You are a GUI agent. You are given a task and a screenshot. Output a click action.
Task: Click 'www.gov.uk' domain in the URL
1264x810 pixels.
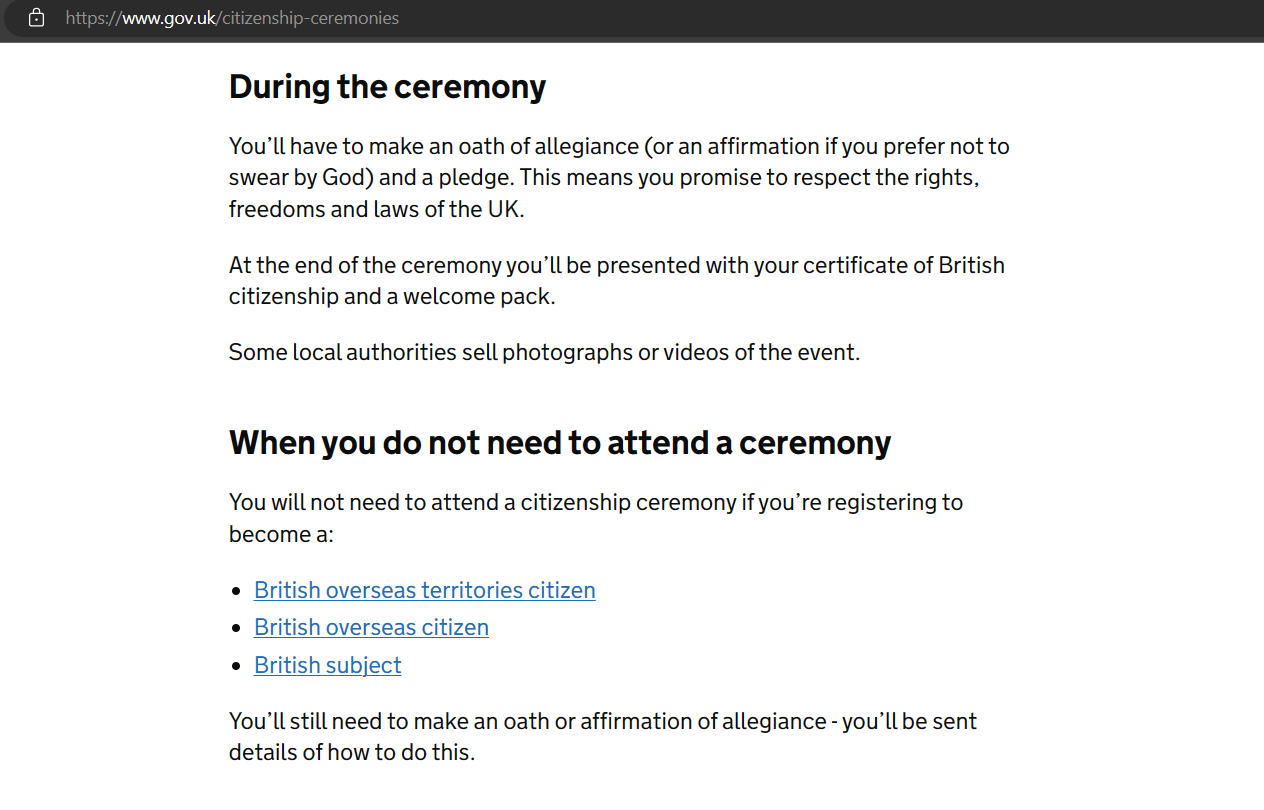[x=168, y=18]
